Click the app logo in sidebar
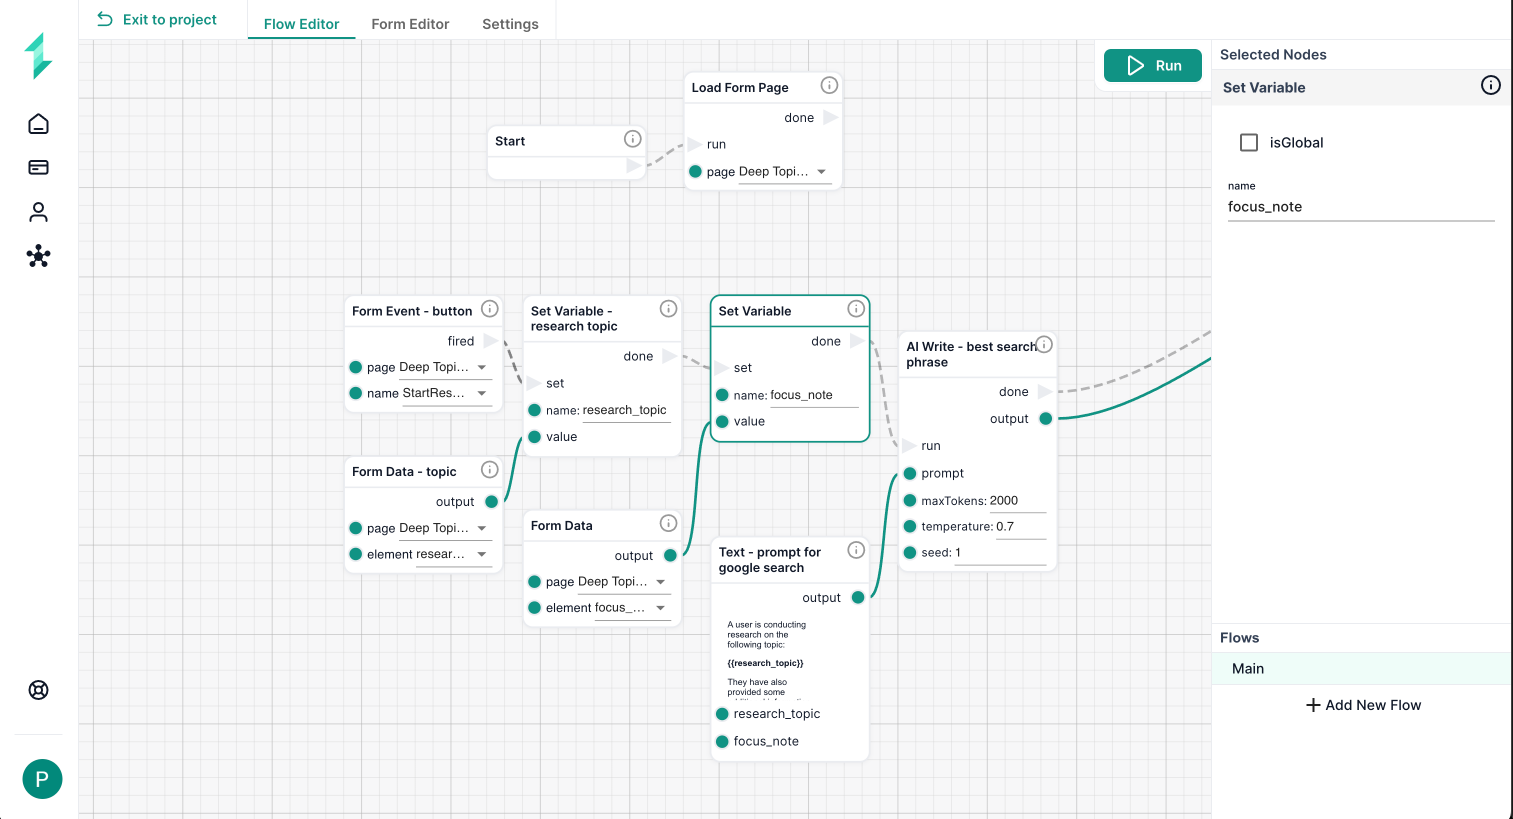The height and width of the screenshot is (819, 1513). click(x=38, y=56)
